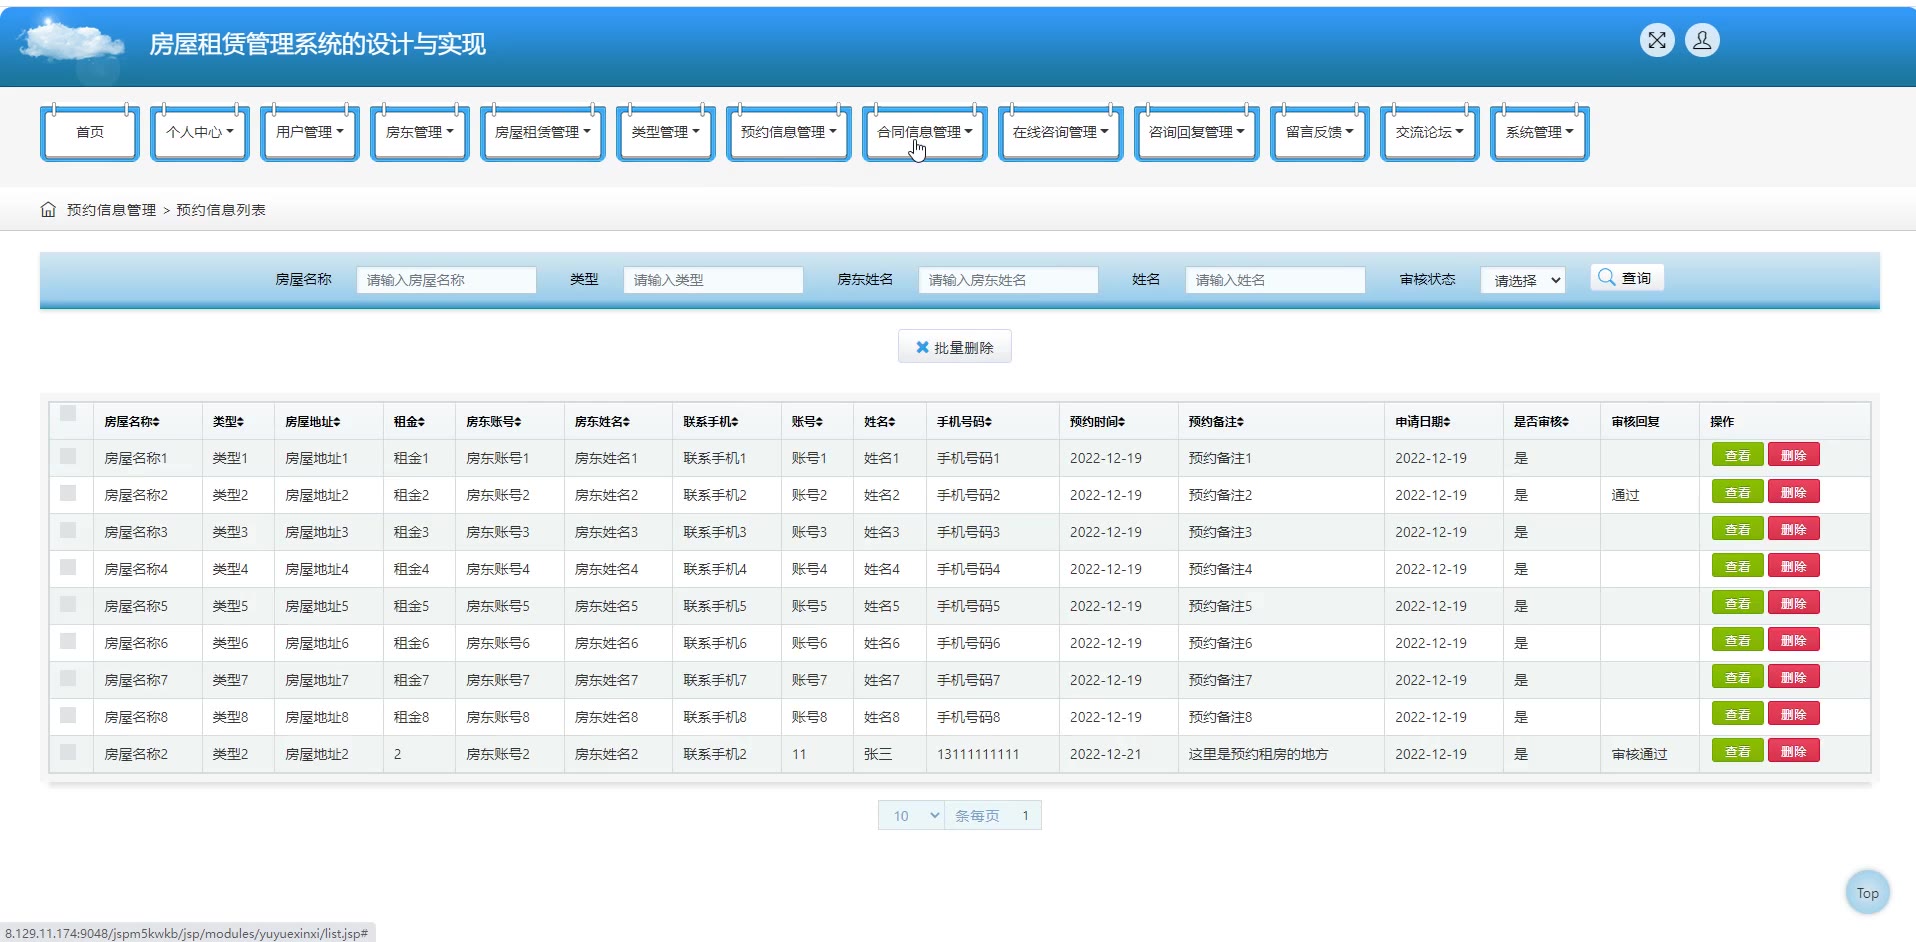1916x942 pixels.
Task: Open the 在线咨询管理 menu
Action: coord(1061,132)
